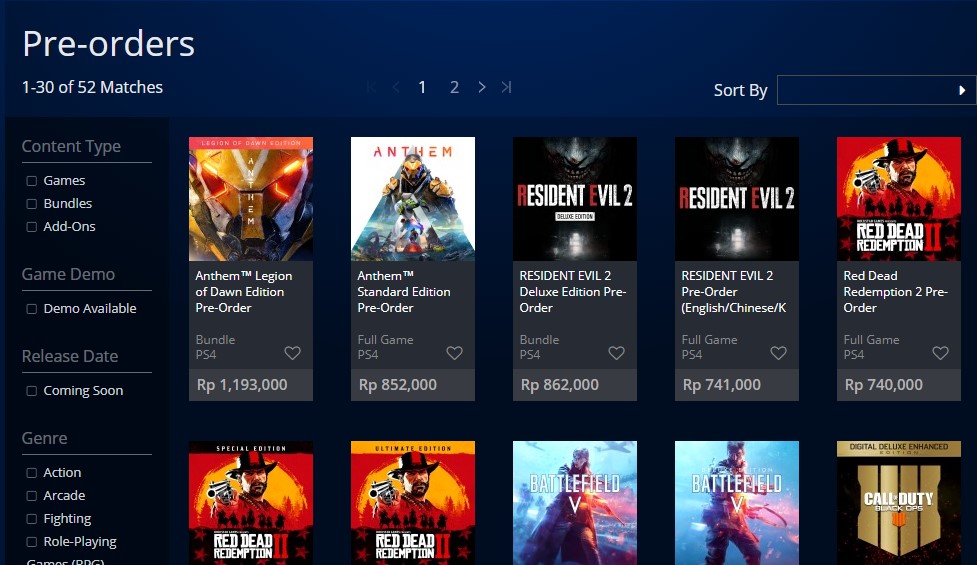Open Red Dead Redemption II Ultimate Edition cover
The image size is (977, 565).
(413, 503)
